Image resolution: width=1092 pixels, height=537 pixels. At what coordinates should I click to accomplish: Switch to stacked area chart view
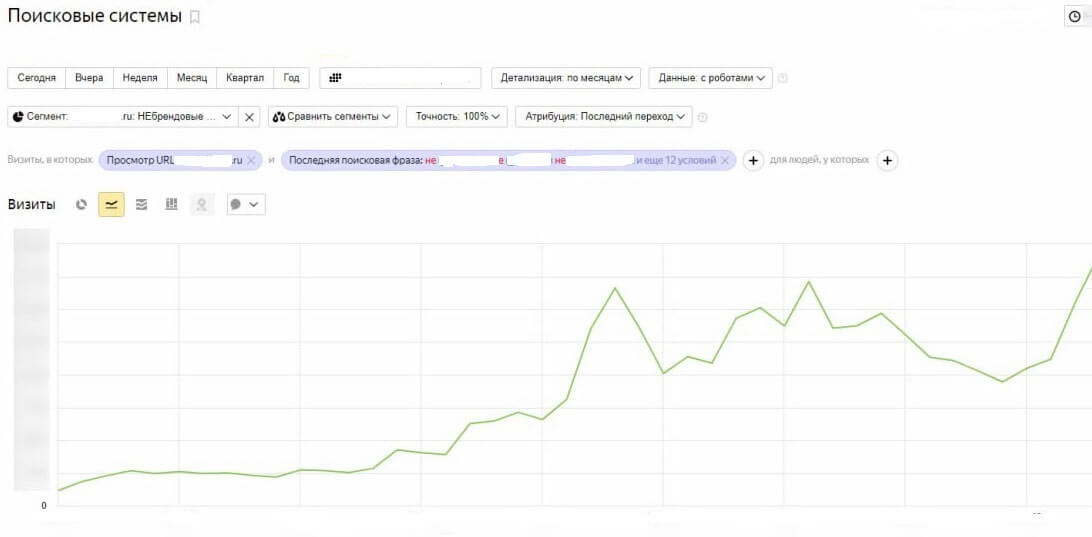[x=141, y=205]
